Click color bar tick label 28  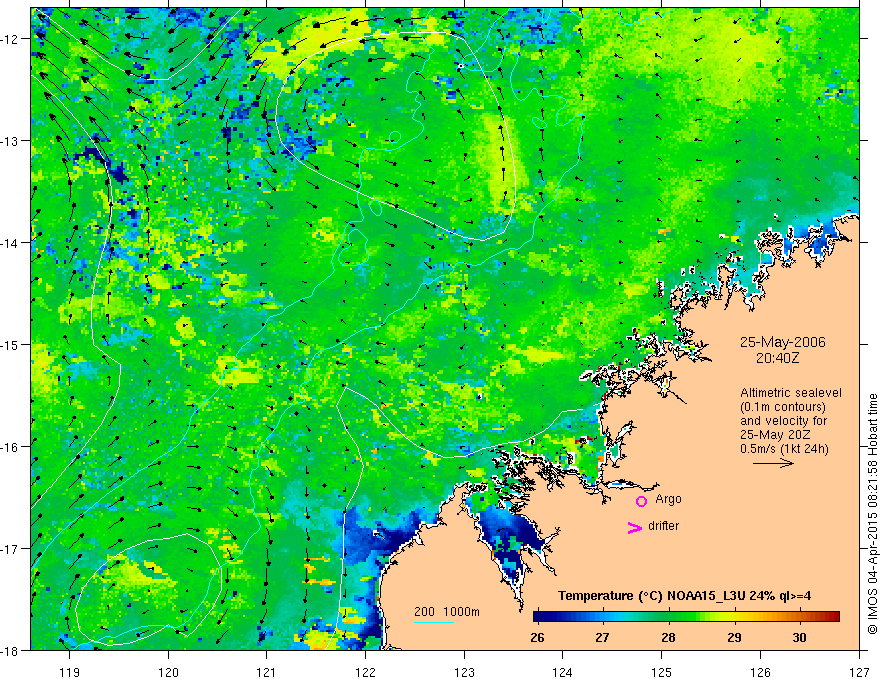668,637
